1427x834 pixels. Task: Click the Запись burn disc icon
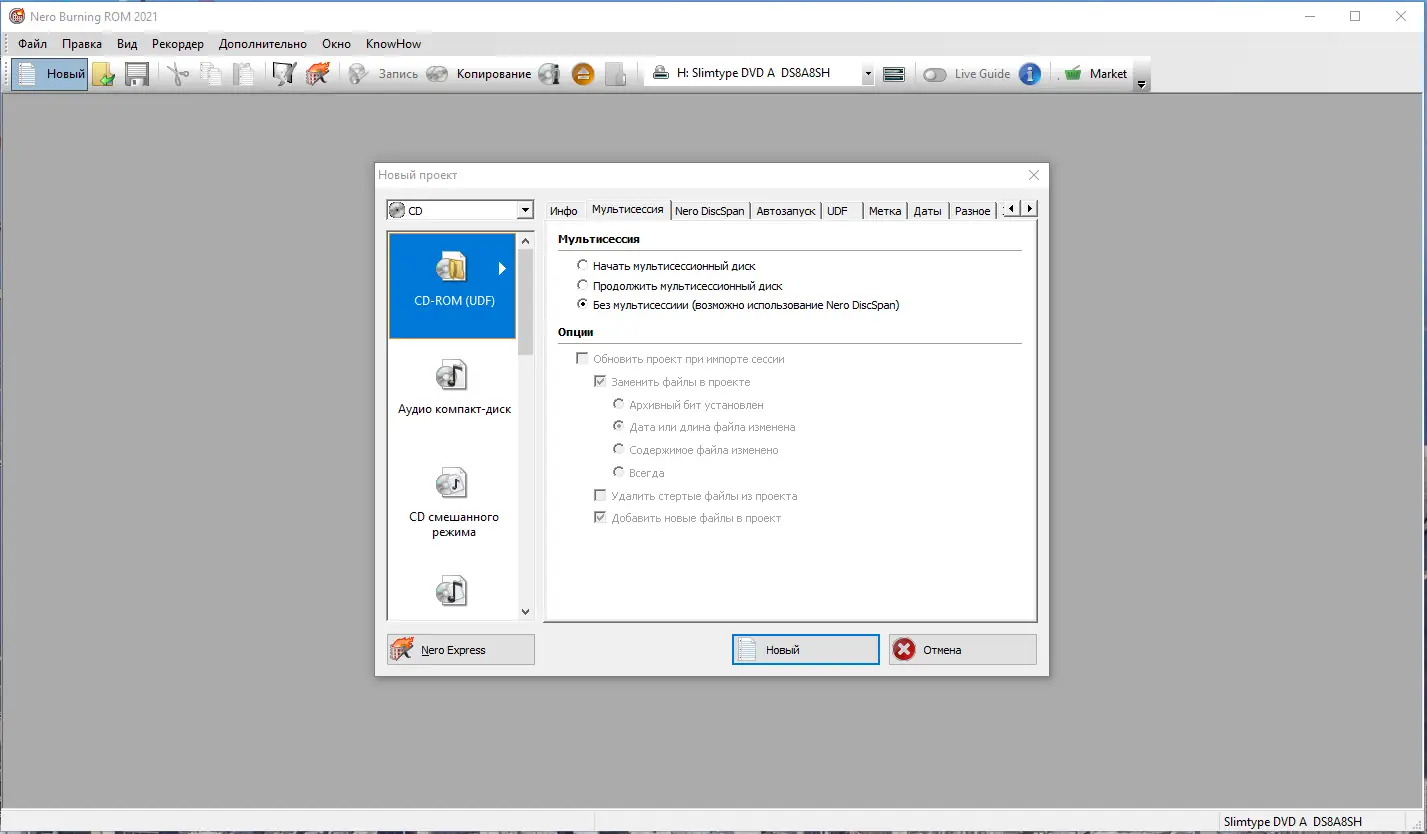coord(357,73)
